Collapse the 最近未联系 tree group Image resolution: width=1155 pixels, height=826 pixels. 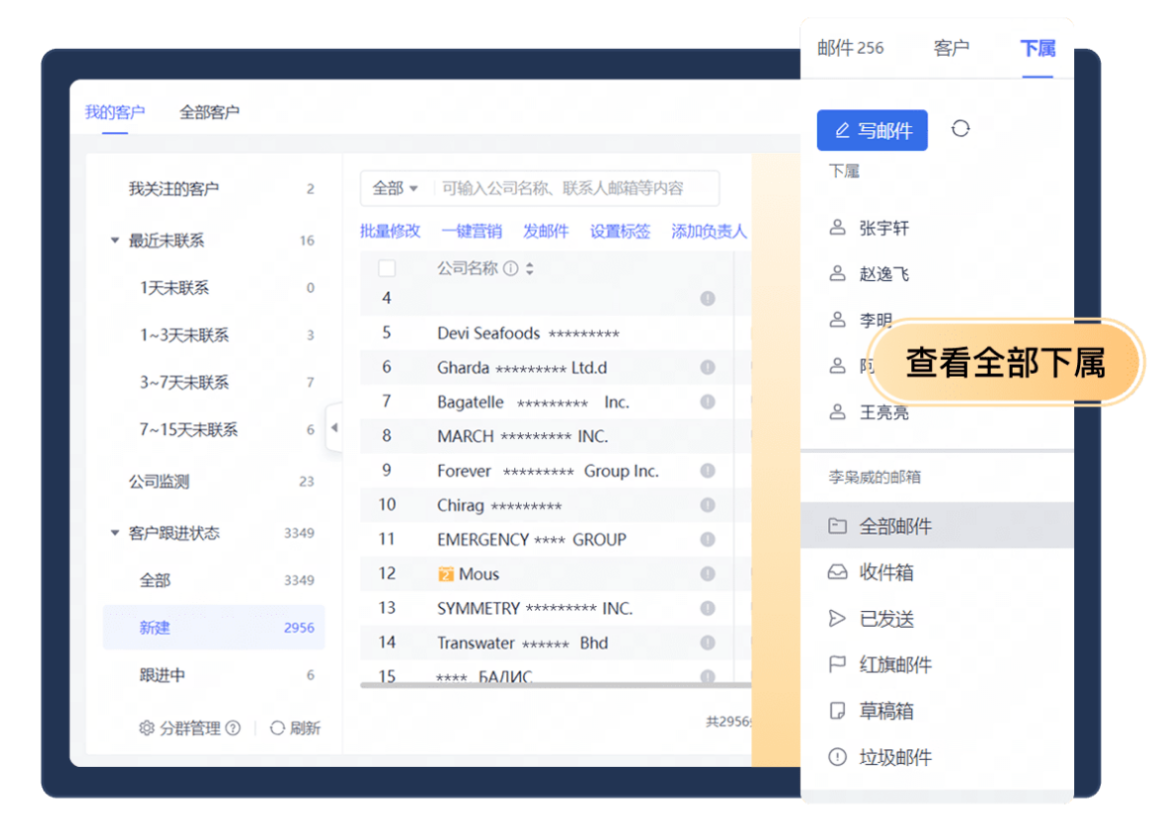pyautogui.click(x=114, y=240)
